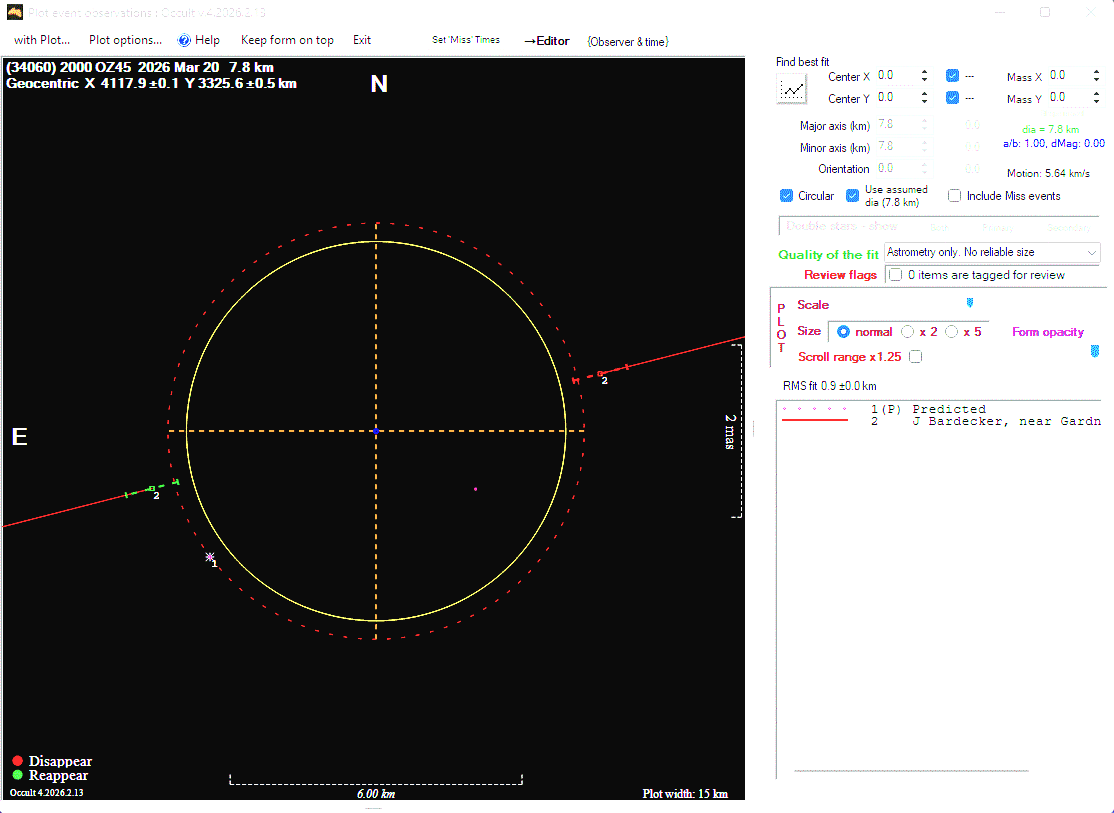Click the magenta dot inside the circle

[x=475, y=489]
